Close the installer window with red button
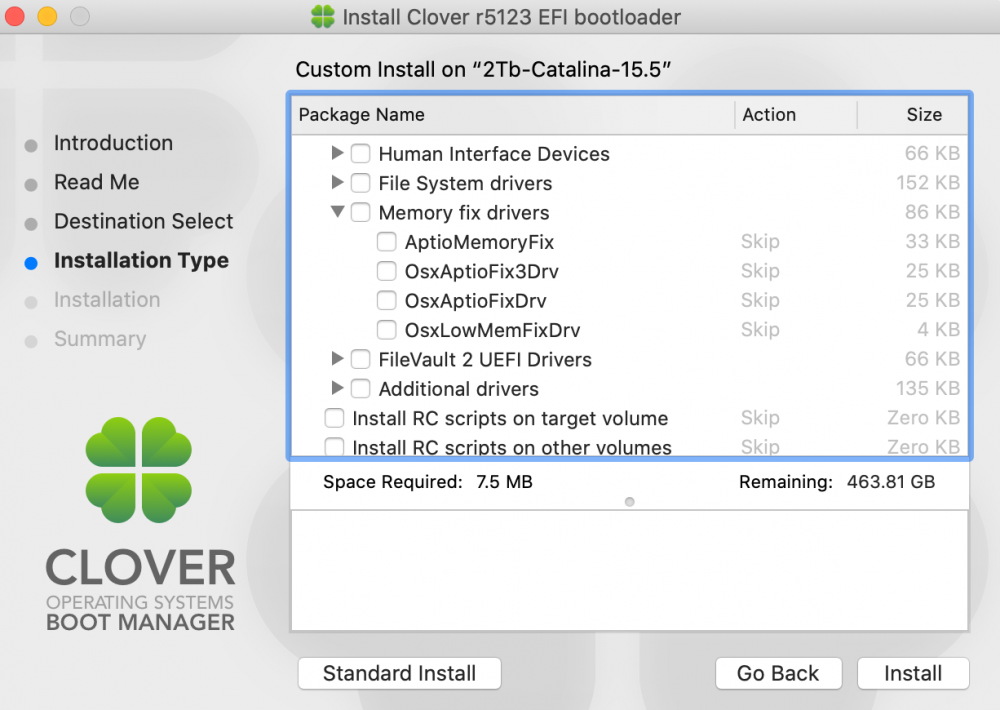 [14, 17]
